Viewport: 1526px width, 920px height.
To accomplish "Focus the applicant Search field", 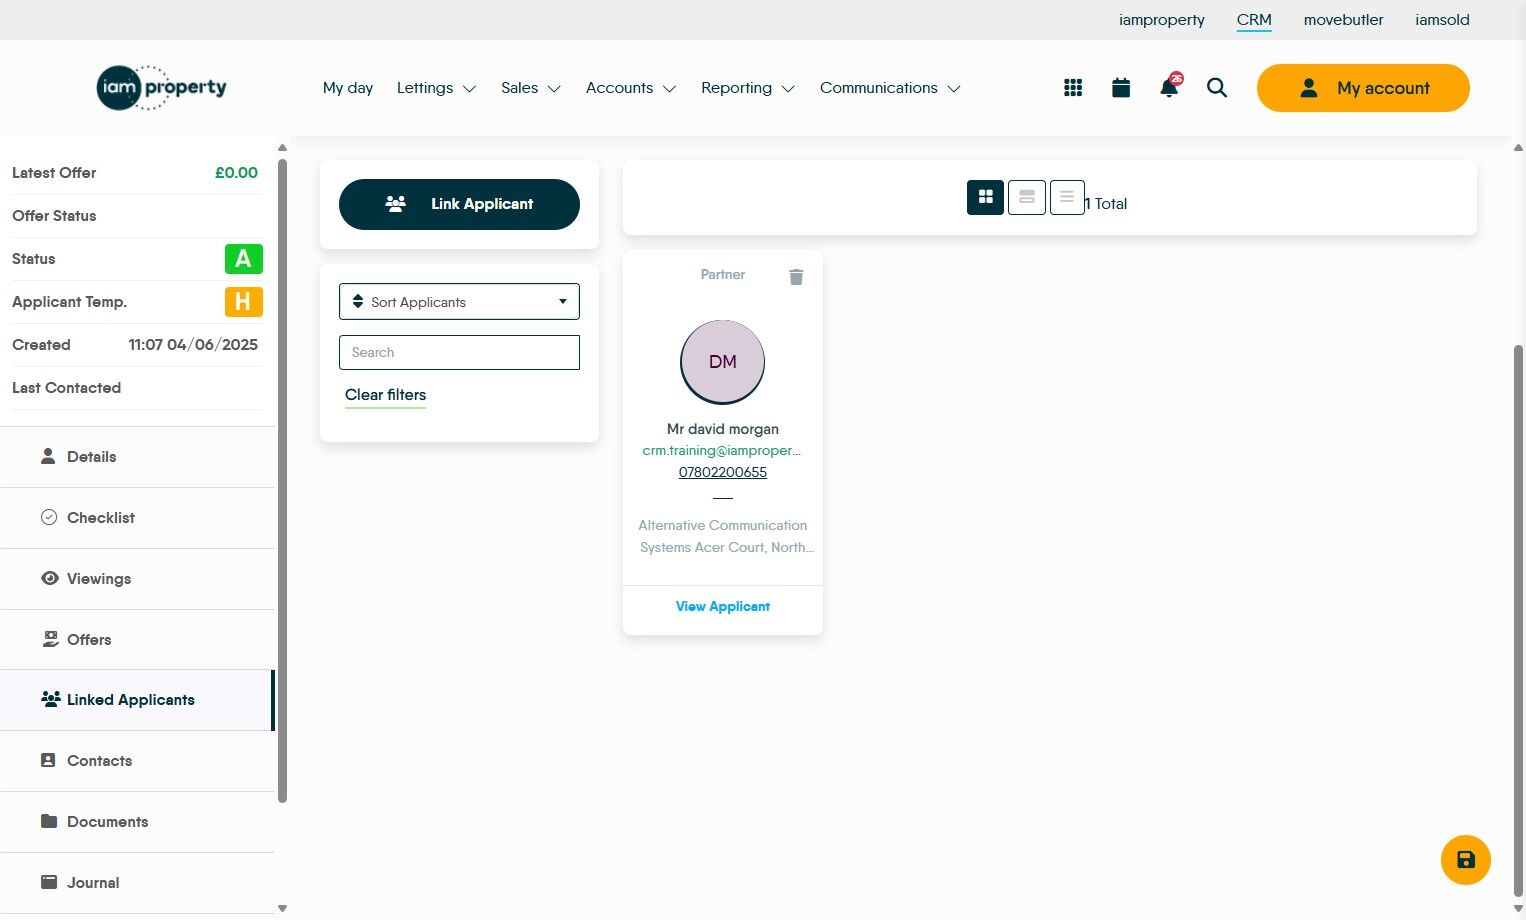I will [x=459, y=353].
